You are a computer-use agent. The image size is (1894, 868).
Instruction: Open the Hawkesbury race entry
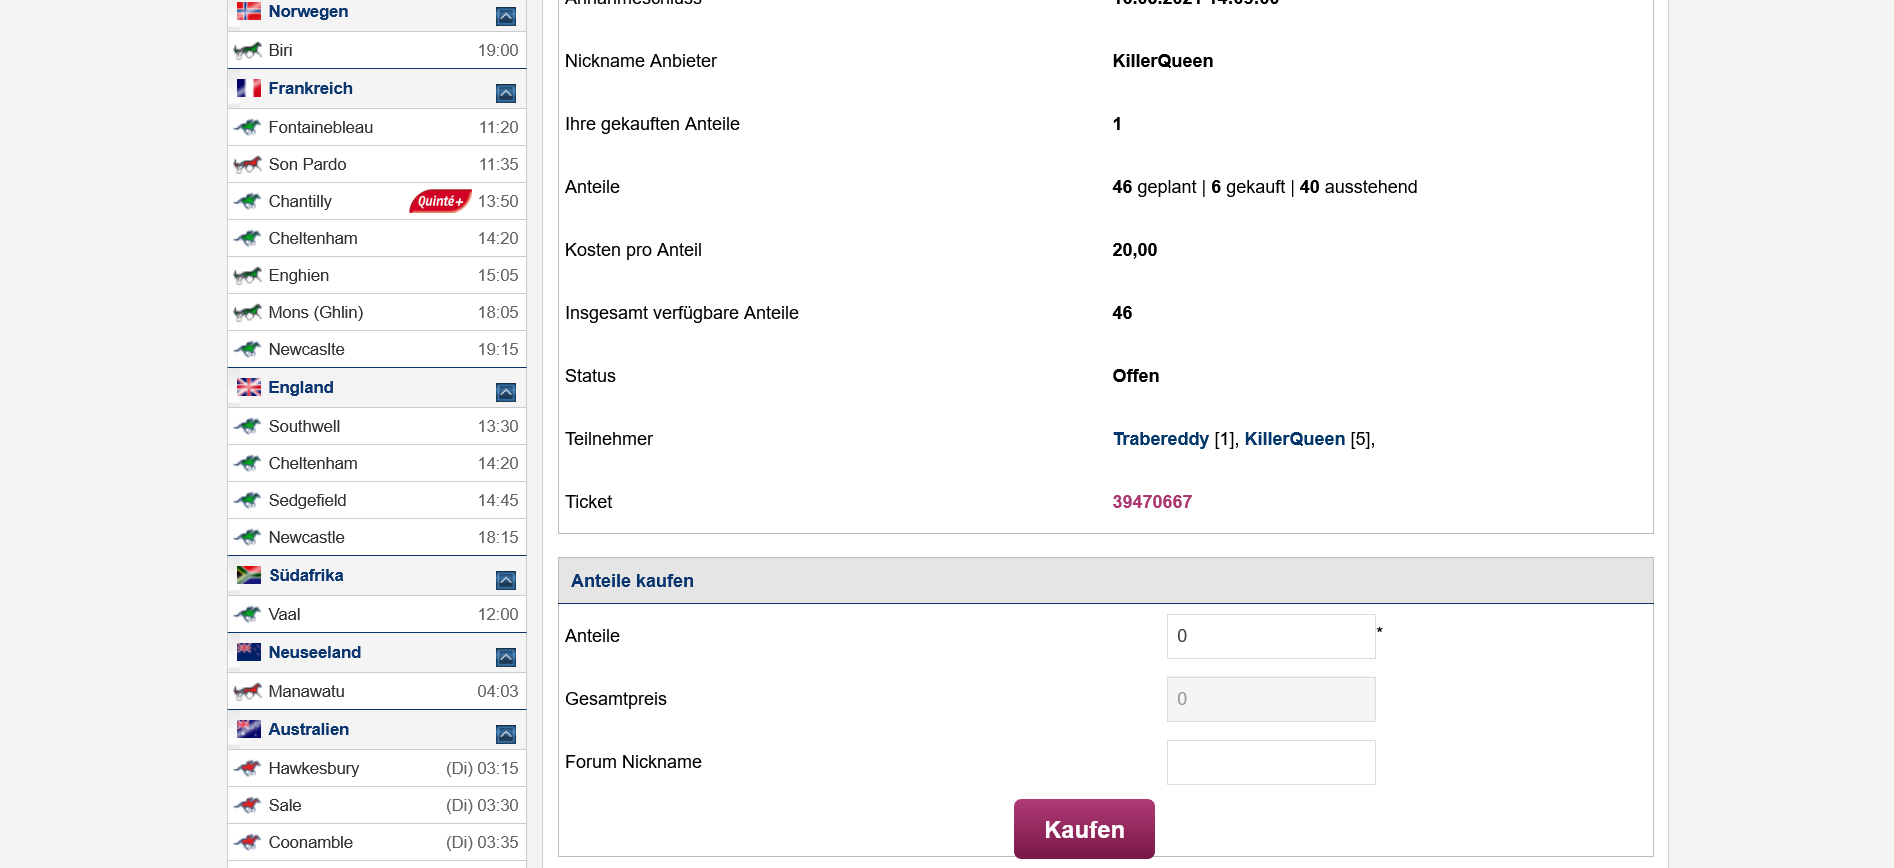click(377, 768)
